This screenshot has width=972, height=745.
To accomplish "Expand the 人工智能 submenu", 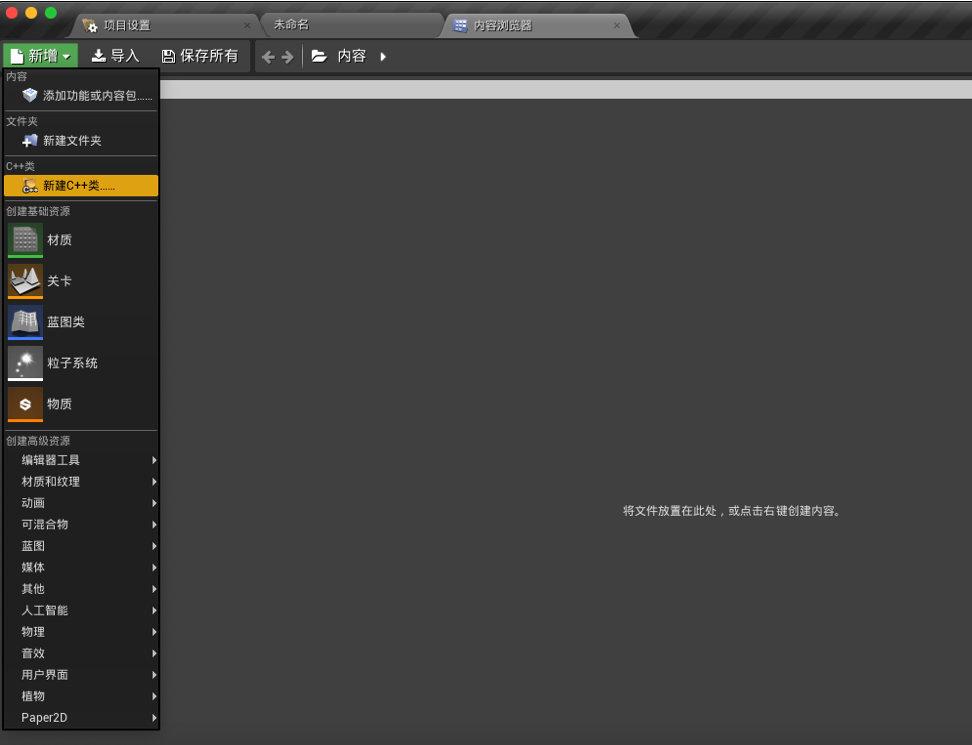I will tap(81, 611).
